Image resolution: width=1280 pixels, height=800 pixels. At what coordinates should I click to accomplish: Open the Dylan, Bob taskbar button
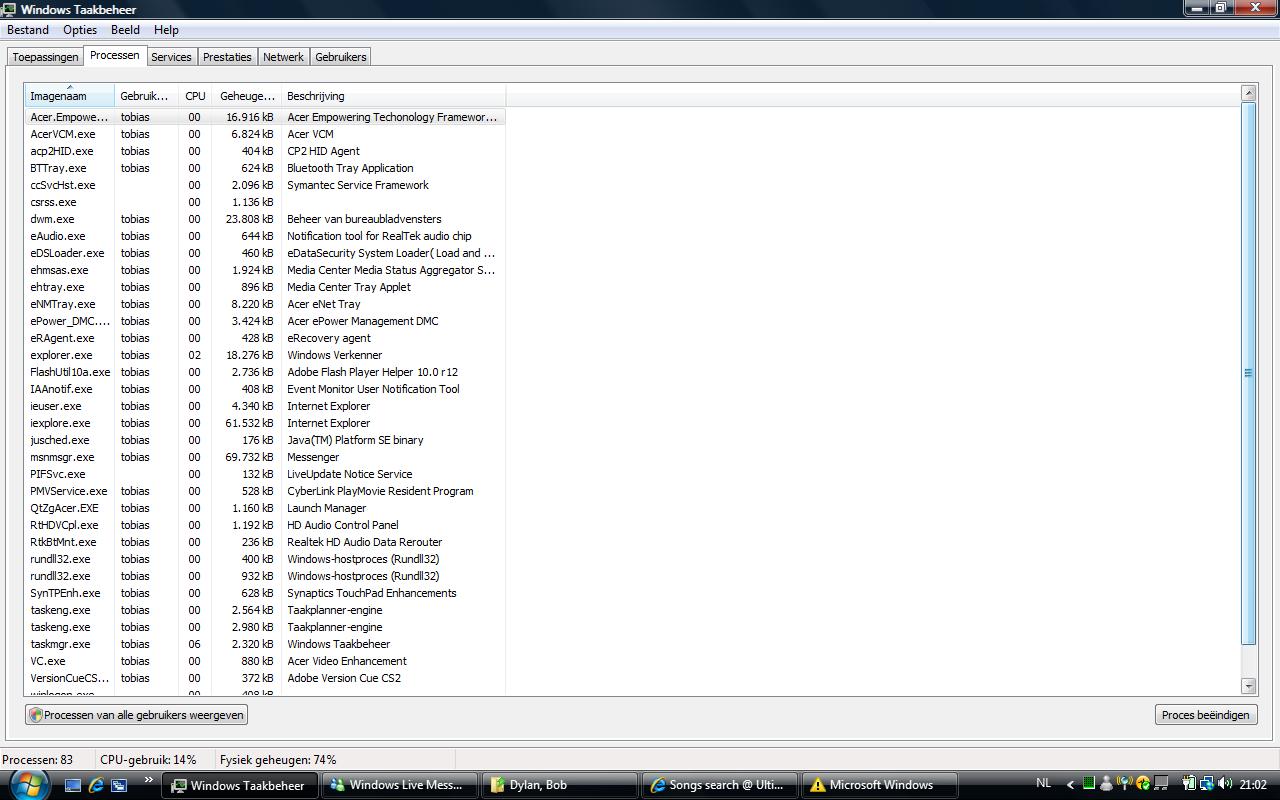[560, 785]
